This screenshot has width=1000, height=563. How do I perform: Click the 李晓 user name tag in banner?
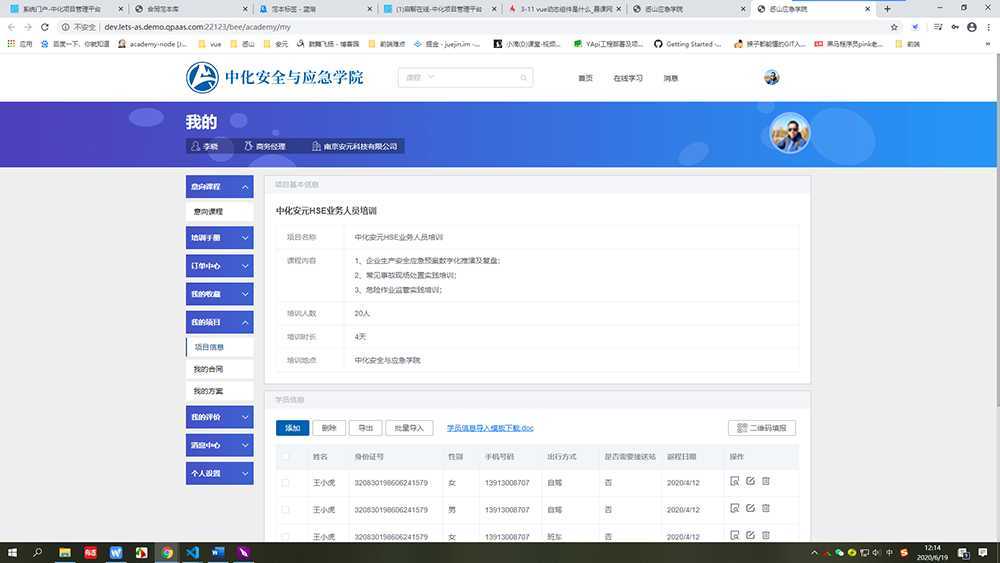(204, 146)
